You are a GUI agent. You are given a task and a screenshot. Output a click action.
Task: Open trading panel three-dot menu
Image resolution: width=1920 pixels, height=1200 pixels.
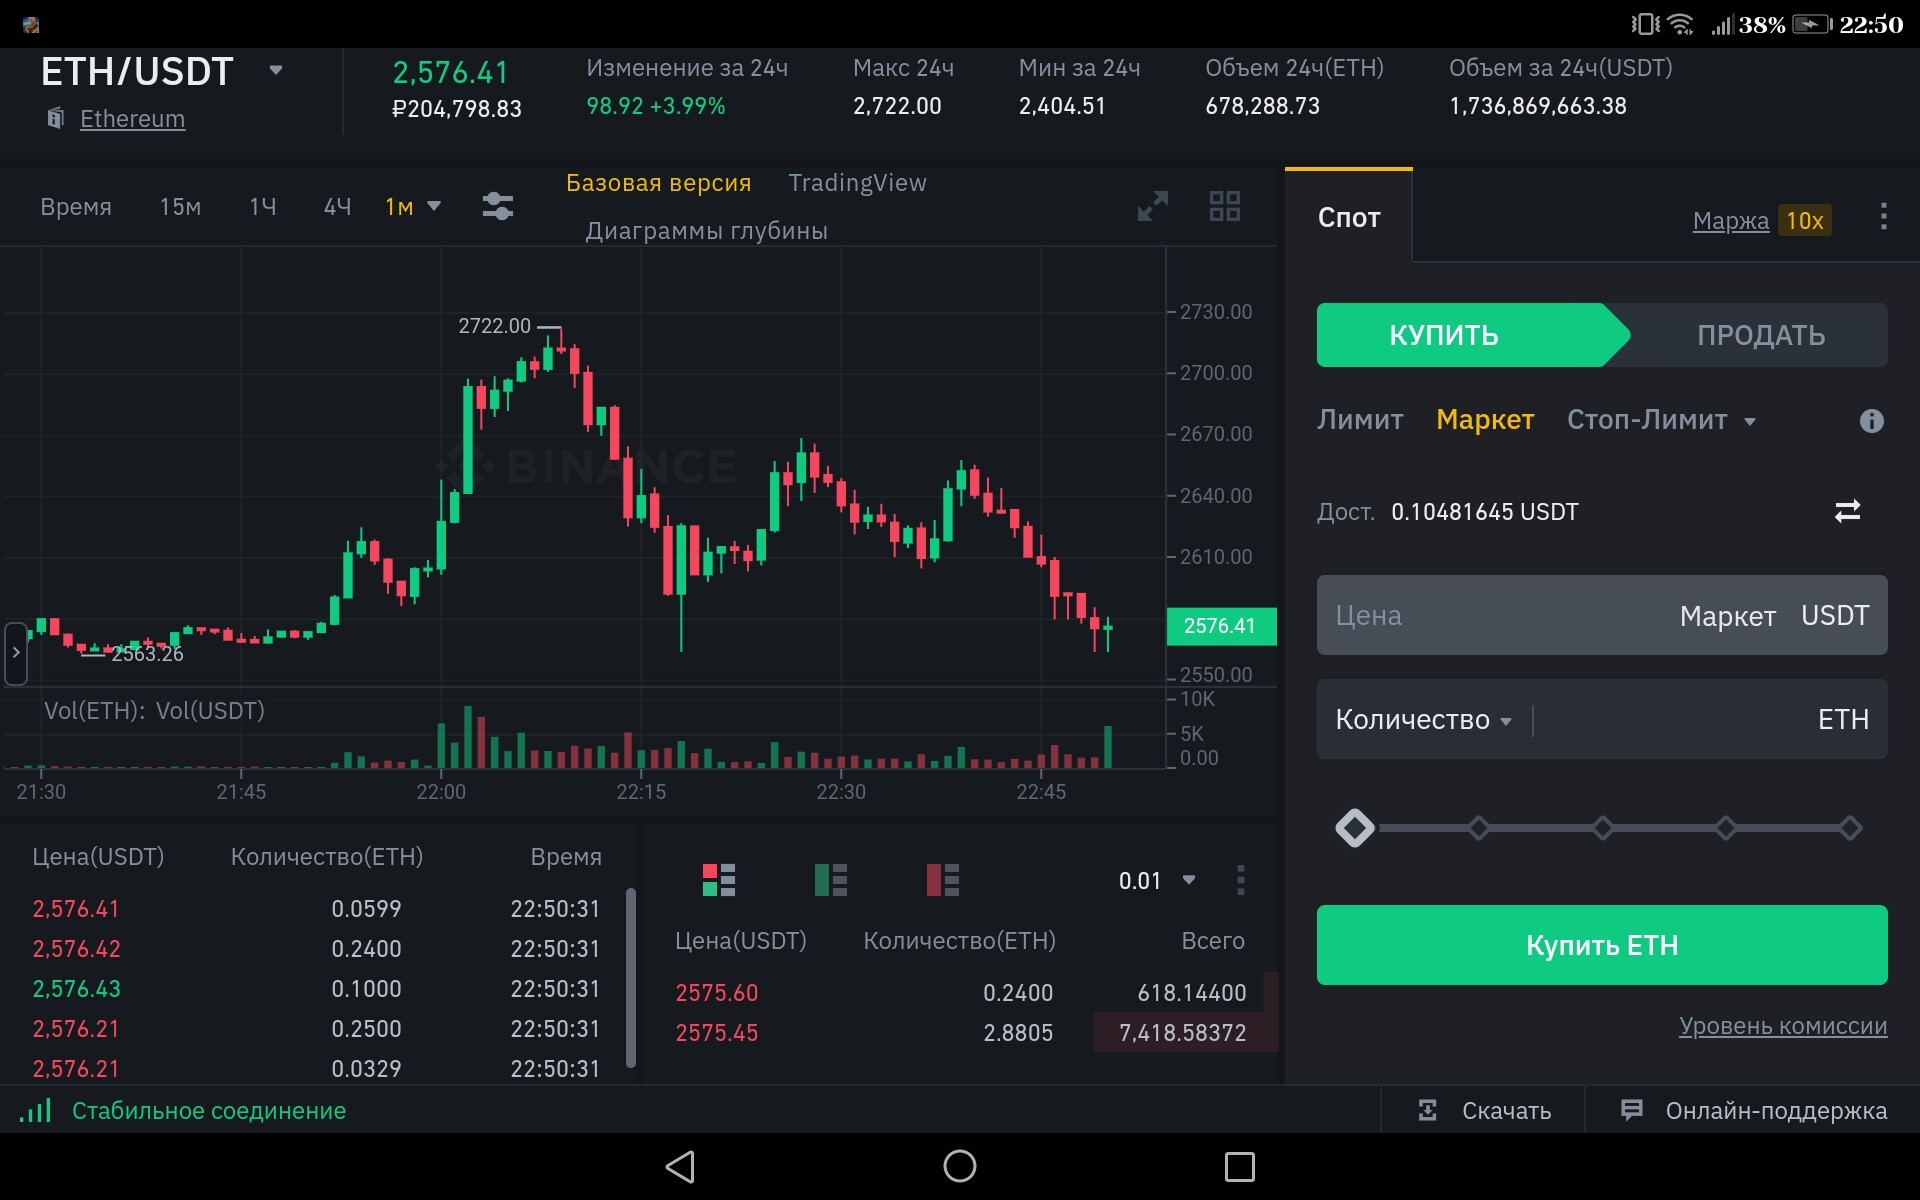pos(1883,217)
